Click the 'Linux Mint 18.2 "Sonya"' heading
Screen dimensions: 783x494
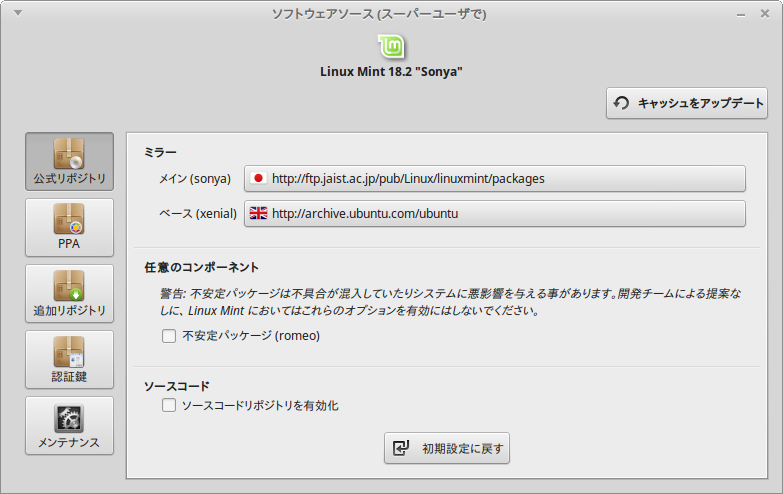pyautogui.click(x=392, y=72)
